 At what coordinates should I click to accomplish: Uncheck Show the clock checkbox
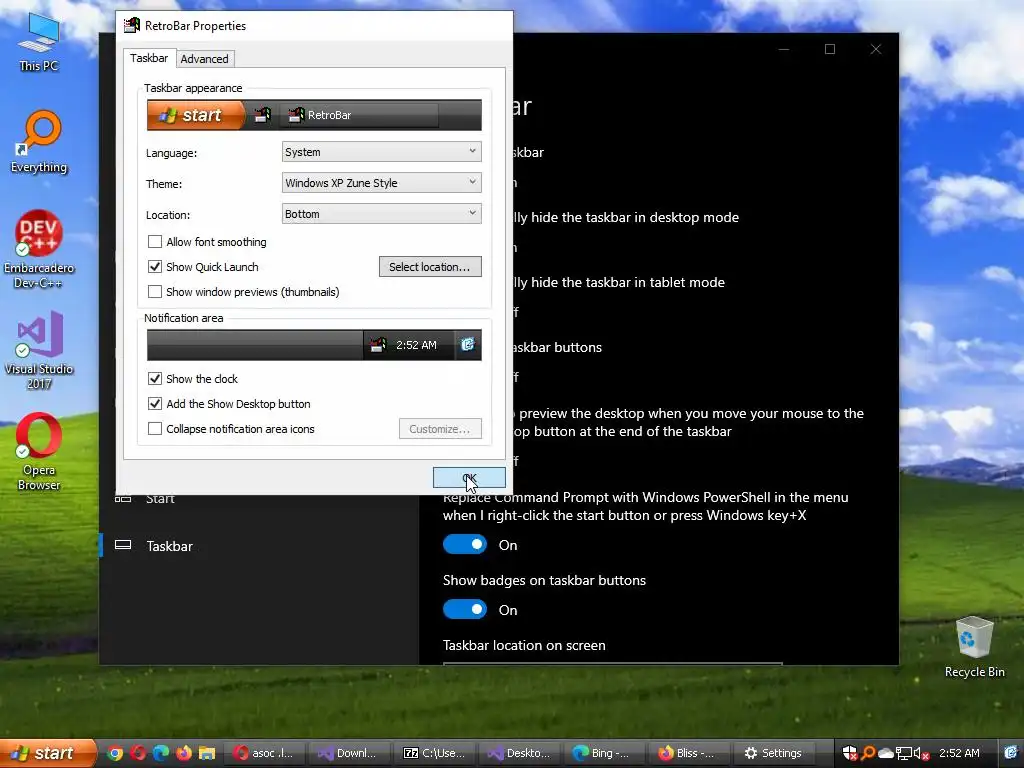tap(155, 378)
